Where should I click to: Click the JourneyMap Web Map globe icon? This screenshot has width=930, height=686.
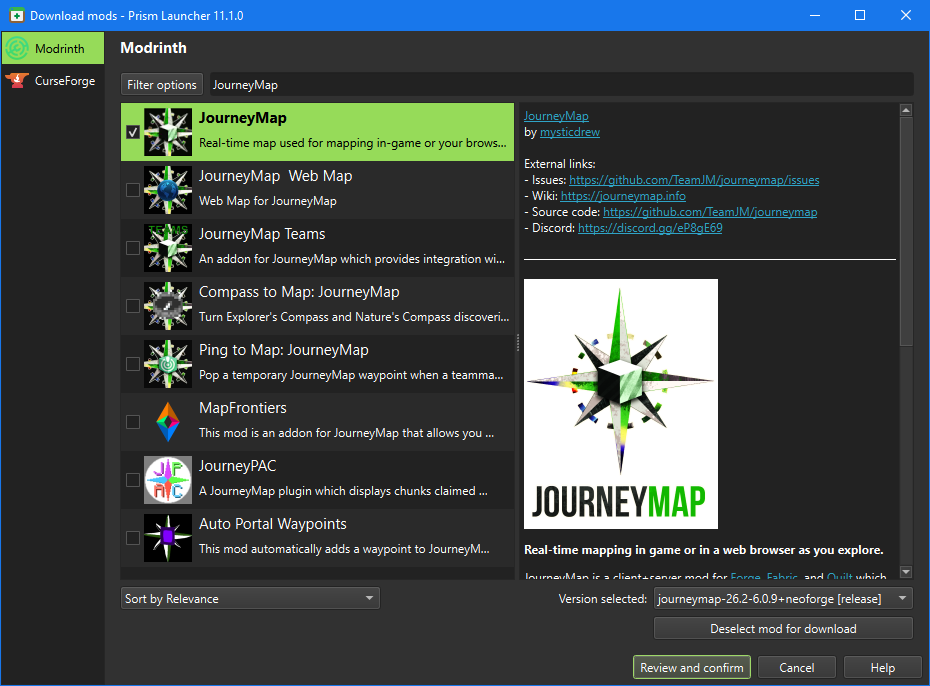tap(168, 190)
